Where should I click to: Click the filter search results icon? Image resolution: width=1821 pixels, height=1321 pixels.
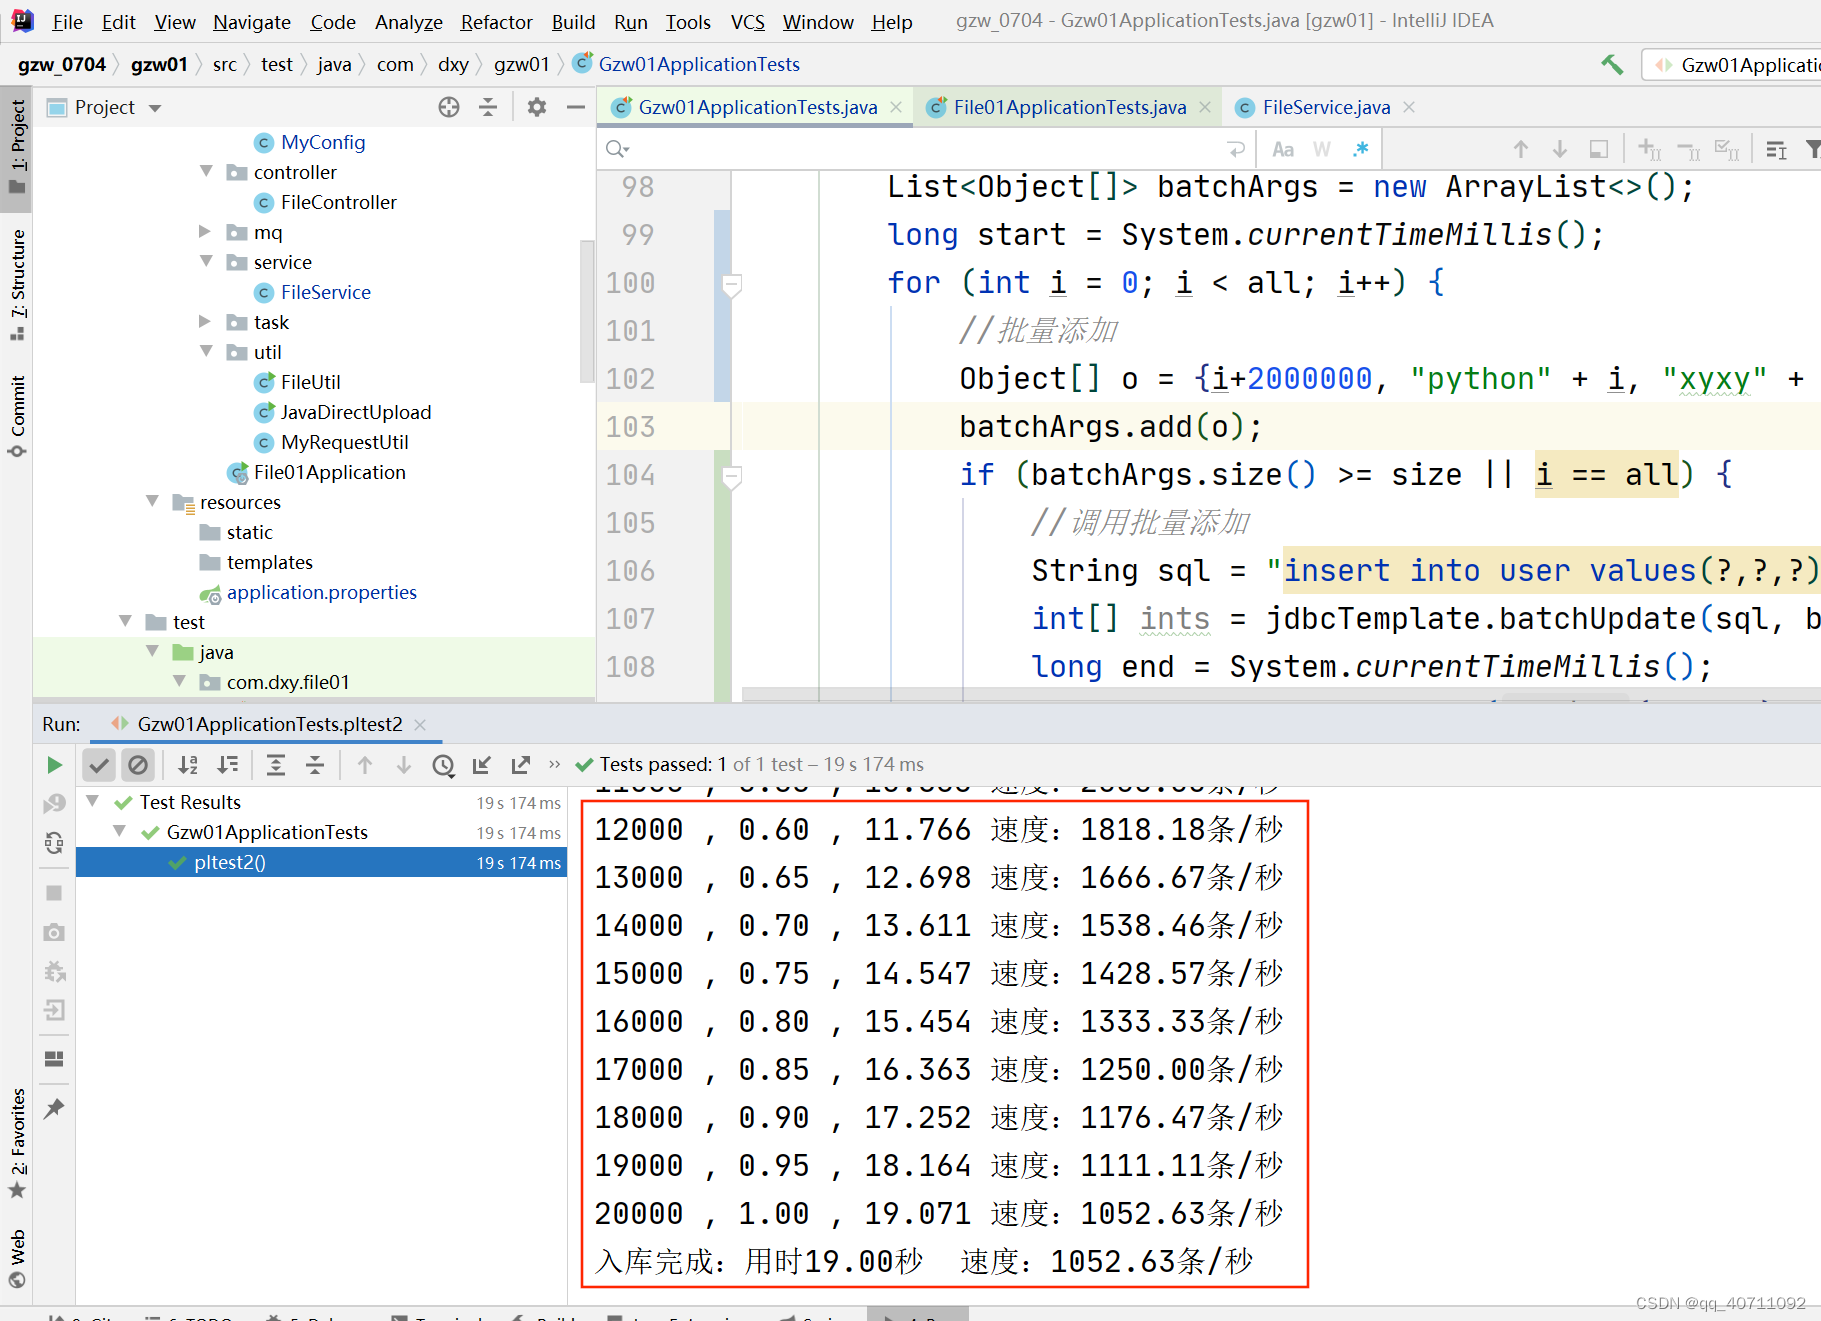click(x=1812, y=149)
